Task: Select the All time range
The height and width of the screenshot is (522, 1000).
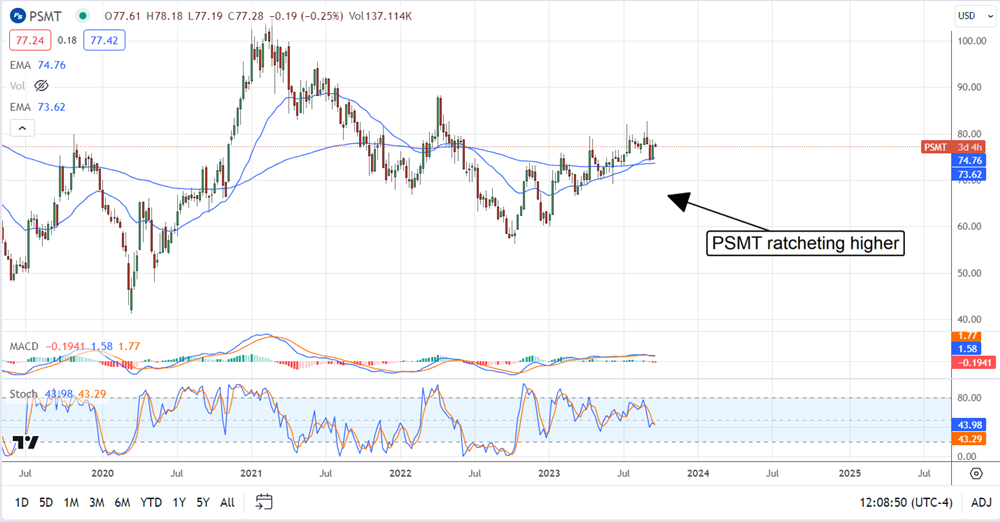Action: [x=227, y=503]
